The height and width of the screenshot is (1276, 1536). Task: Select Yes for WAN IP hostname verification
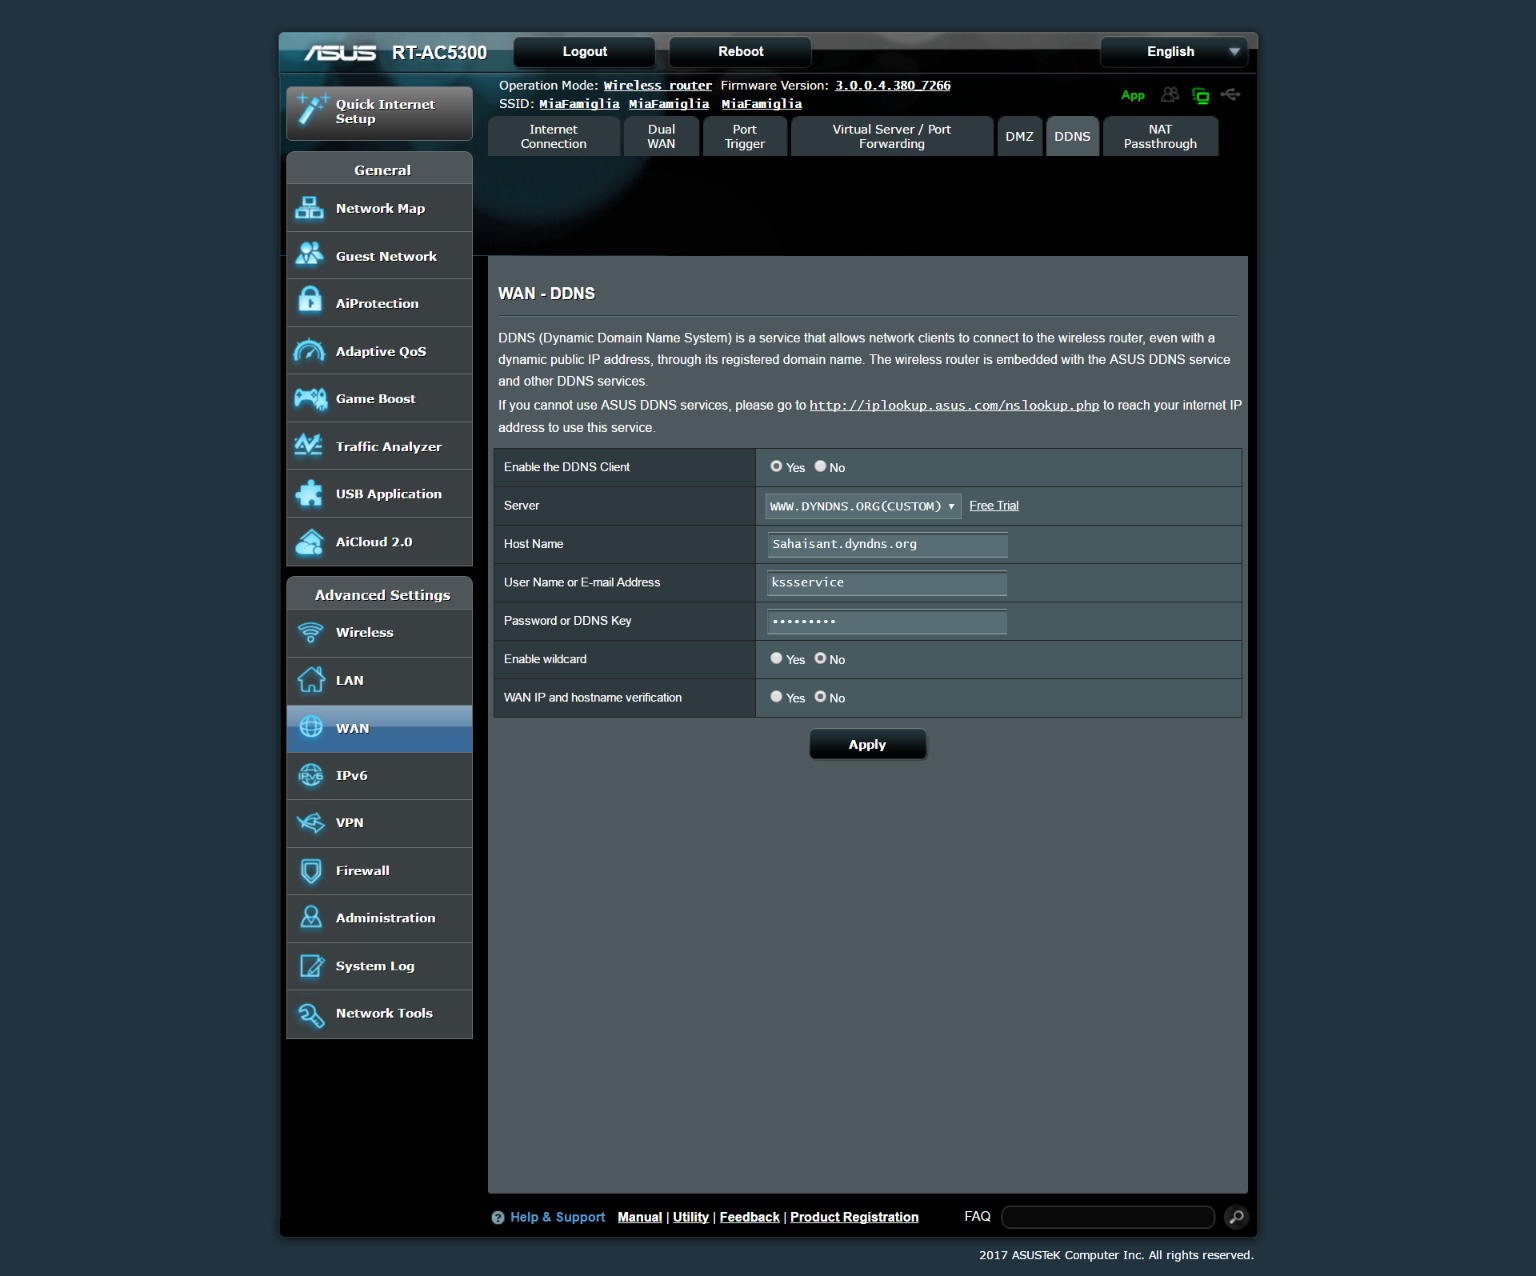(x=776, y=697)
